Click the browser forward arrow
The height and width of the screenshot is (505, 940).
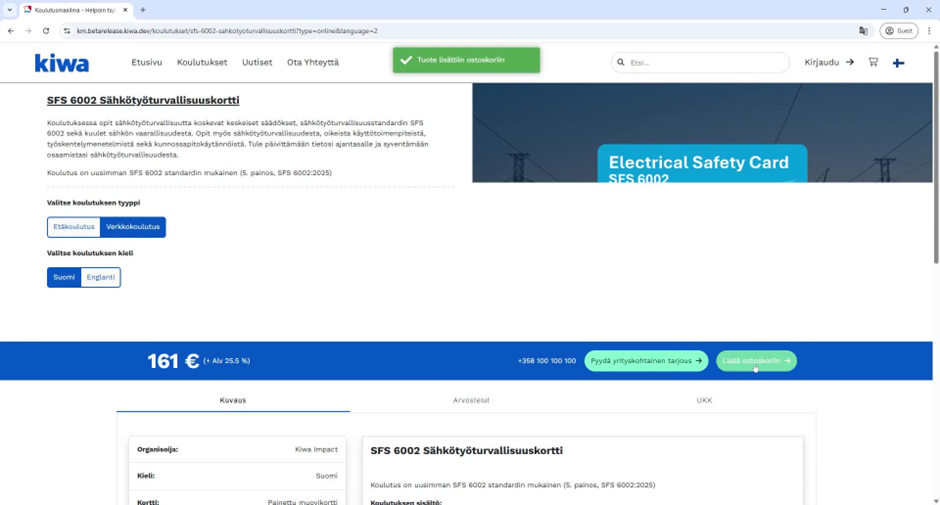(x=28, y=31)
